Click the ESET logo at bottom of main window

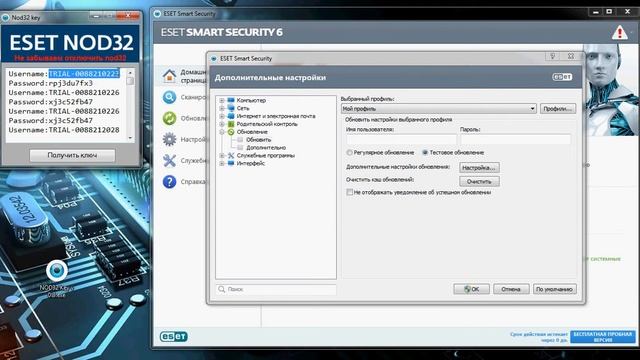[173, 336]
